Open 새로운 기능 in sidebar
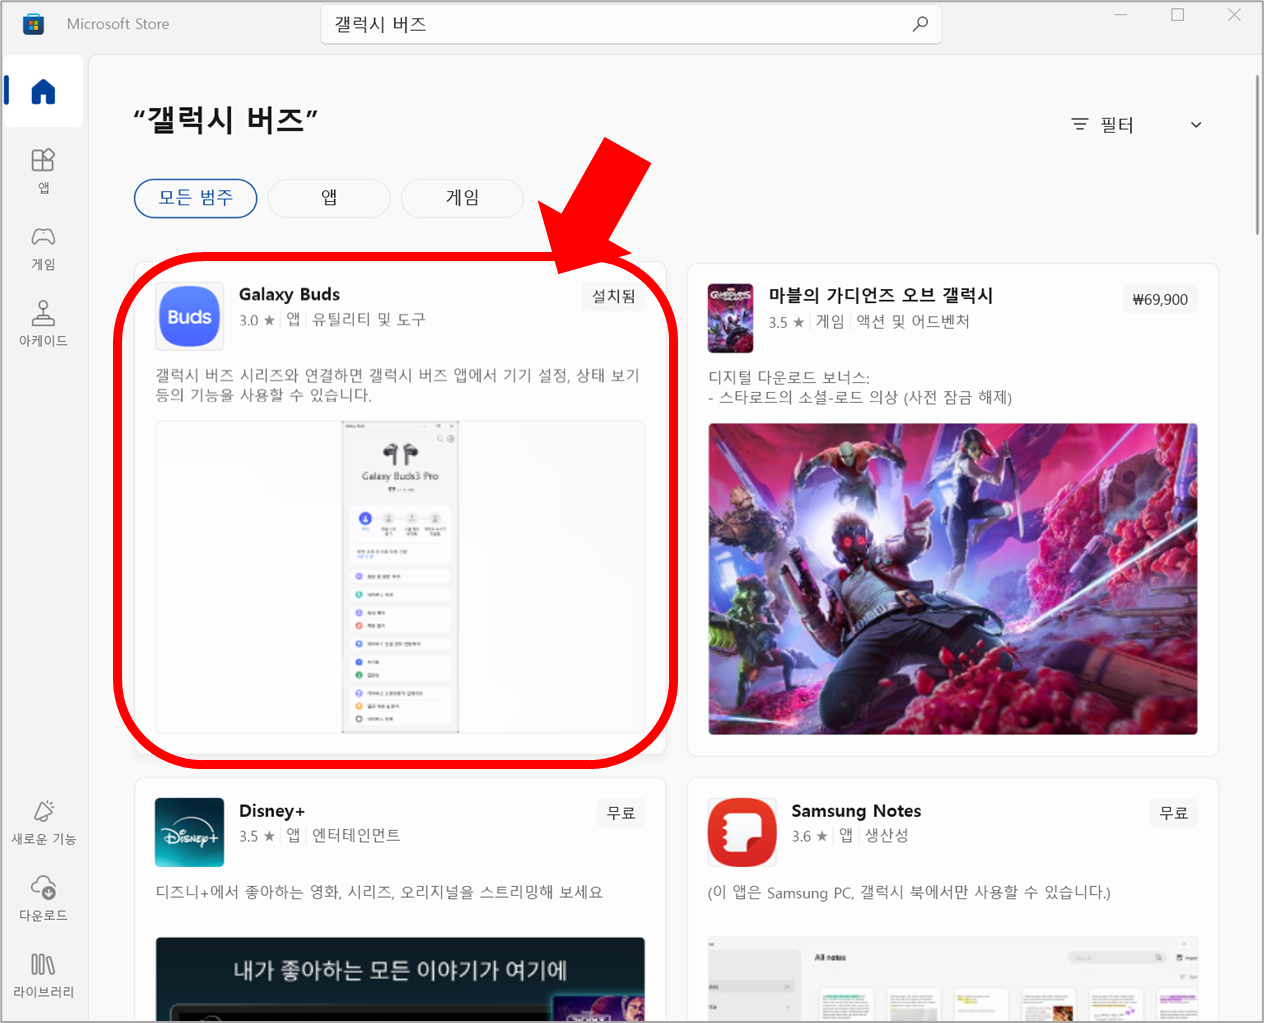This screenshot has height=1023, width=1264. click(43, 823)
